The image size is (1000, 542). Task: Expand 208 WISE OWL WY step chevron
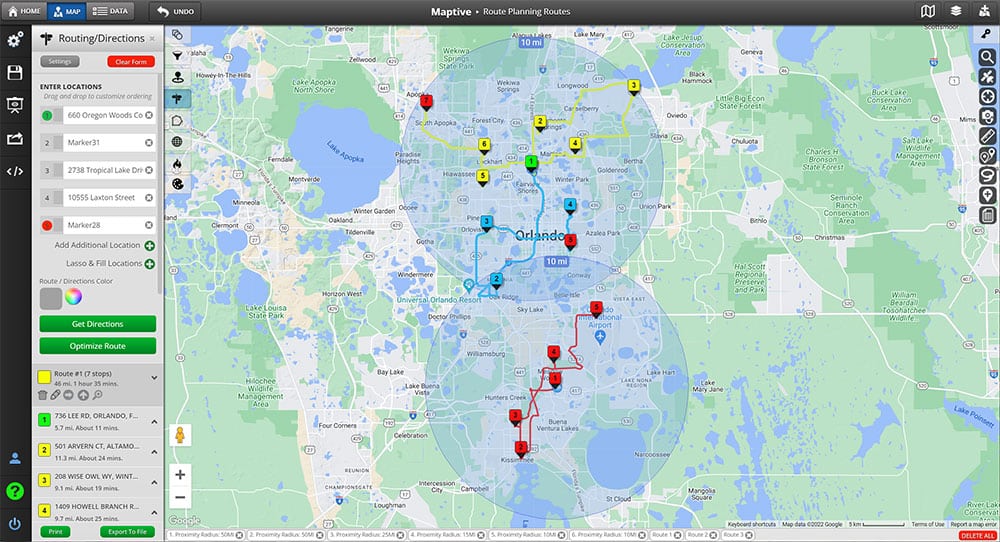tap(154, 482)
